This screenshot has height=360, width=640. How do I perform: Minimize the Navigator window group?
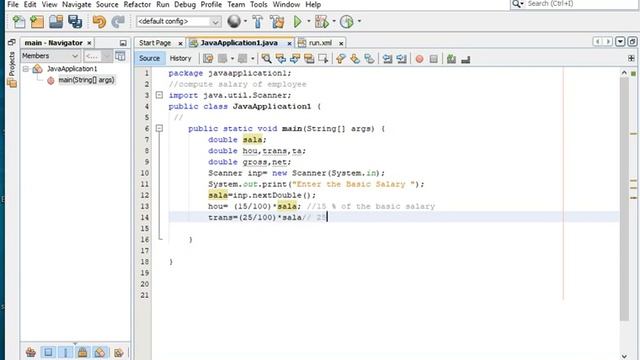[x=123, y=43]
